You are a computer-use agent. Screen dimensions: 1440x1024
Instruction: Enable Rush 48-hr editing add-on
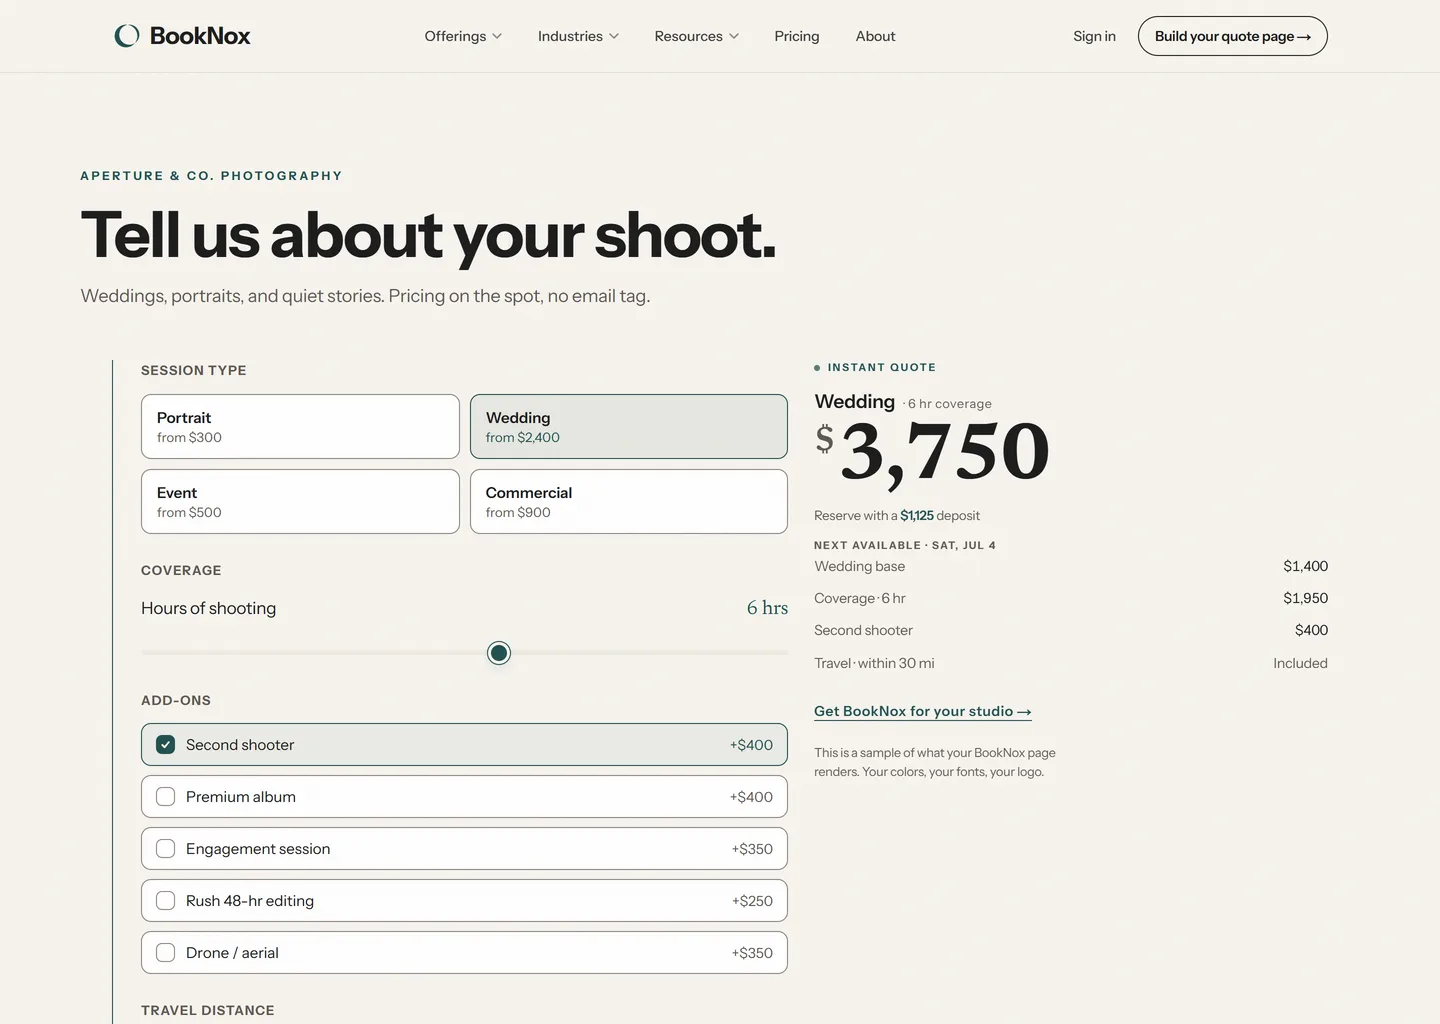coord(464,901)
